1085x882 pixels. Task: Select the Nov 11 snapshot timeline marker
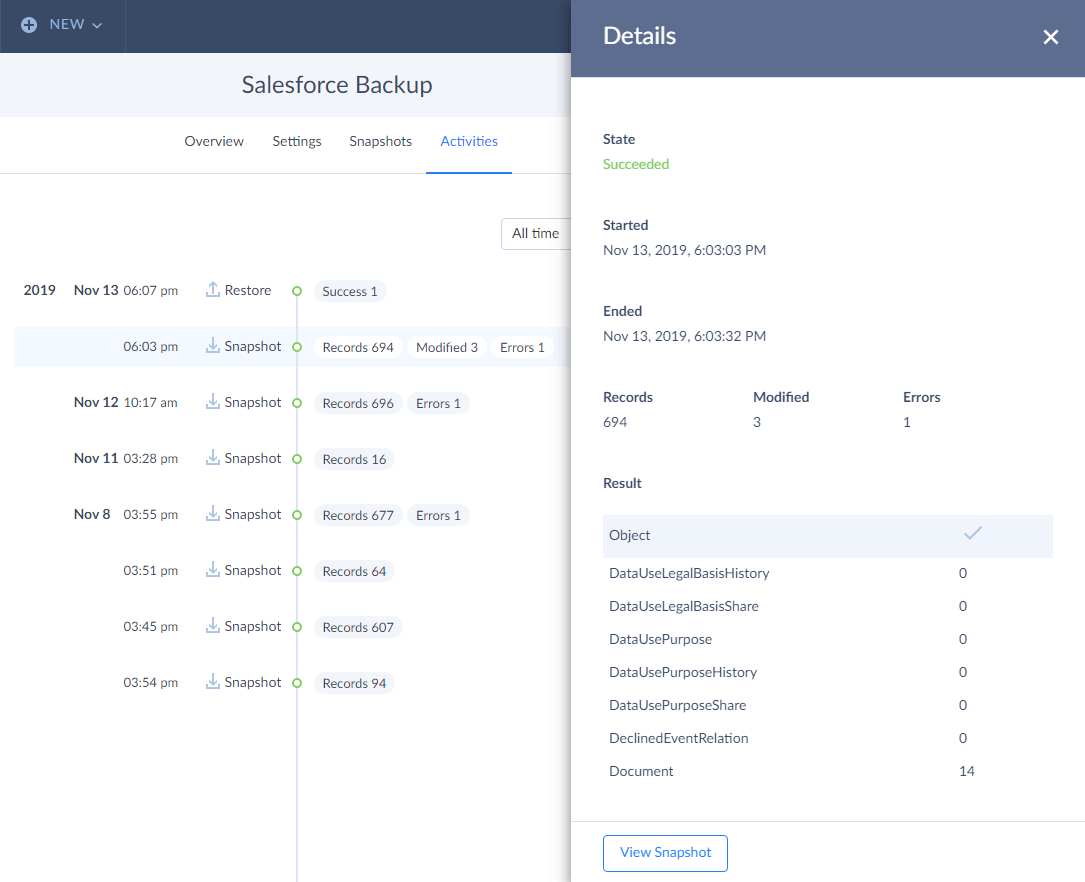point(297,459)
